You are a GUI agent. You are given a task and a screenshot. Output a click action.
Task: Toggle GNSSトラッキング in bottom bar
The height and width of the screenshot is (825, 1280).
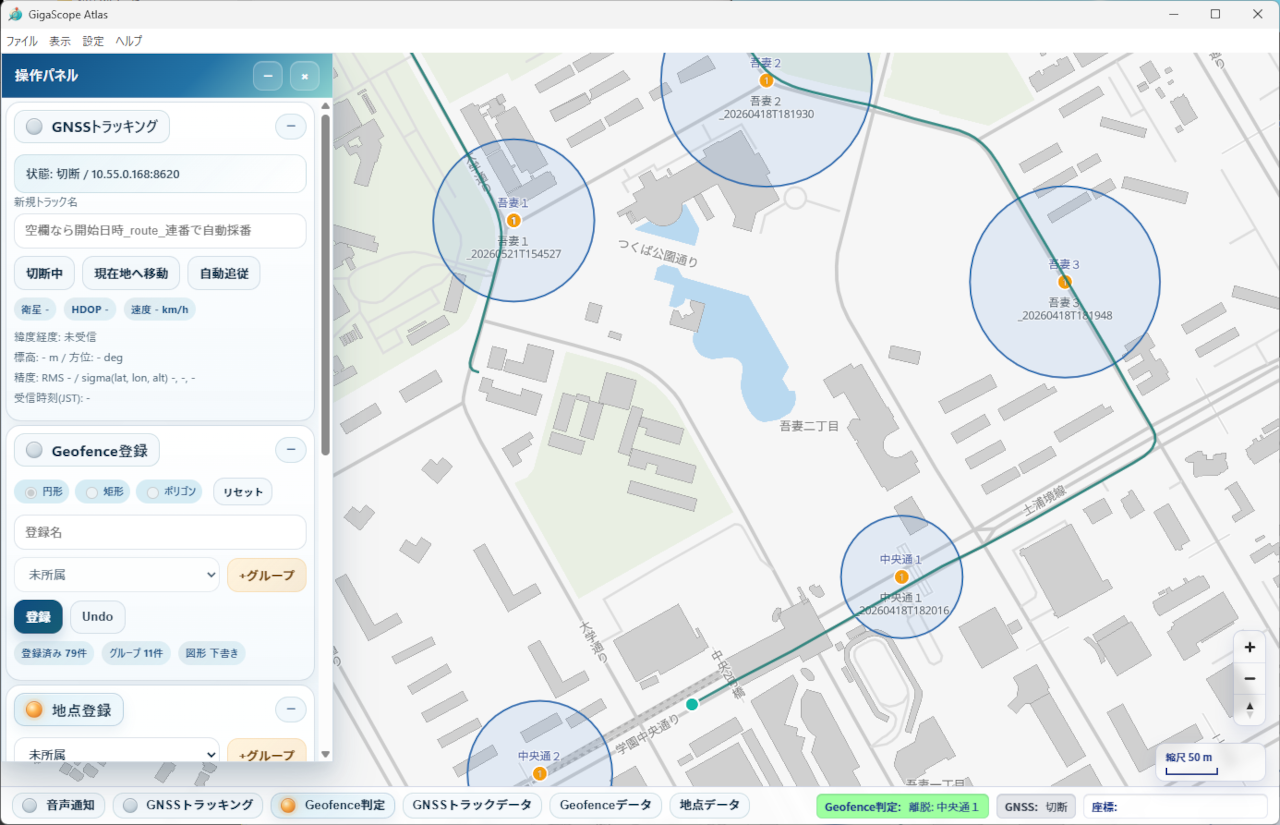coord(188,805)
